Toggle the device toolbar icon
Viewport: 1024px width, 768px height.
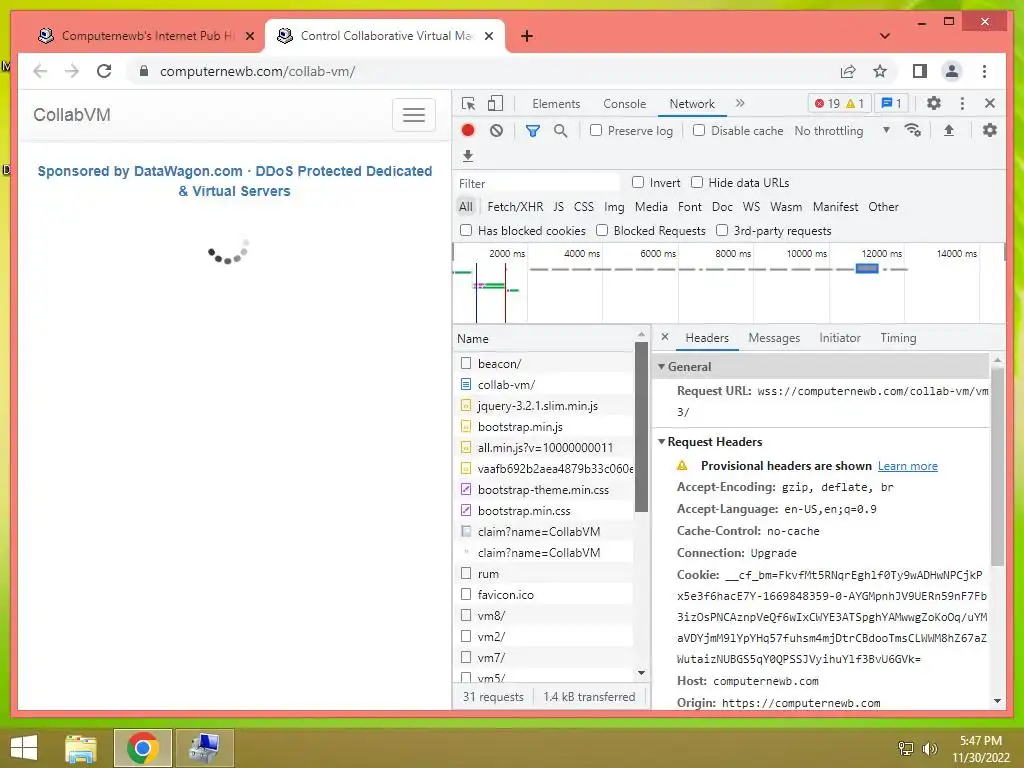(496, 103)
